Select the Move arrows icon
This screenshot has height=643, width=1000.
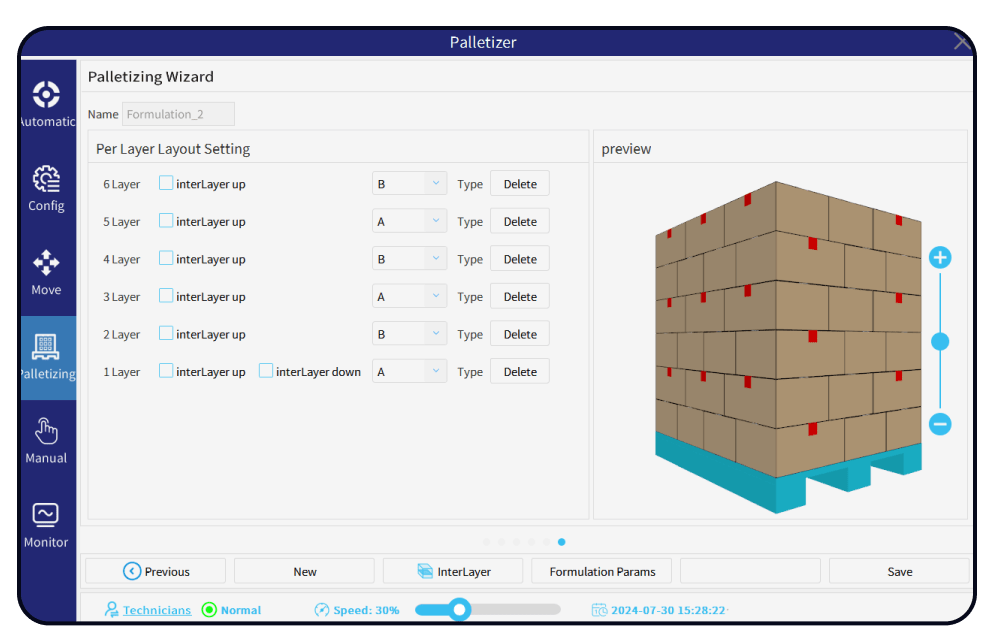coord(46,263)
